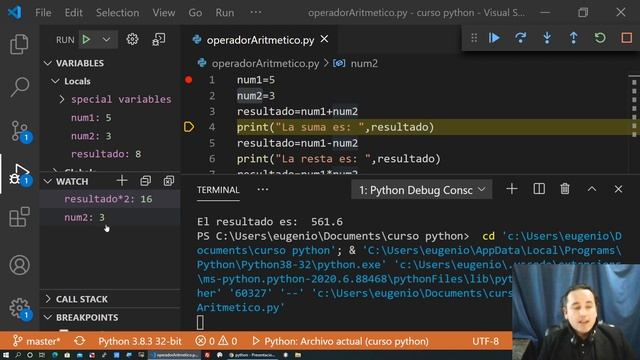Open the Run menu

(225, 13)
